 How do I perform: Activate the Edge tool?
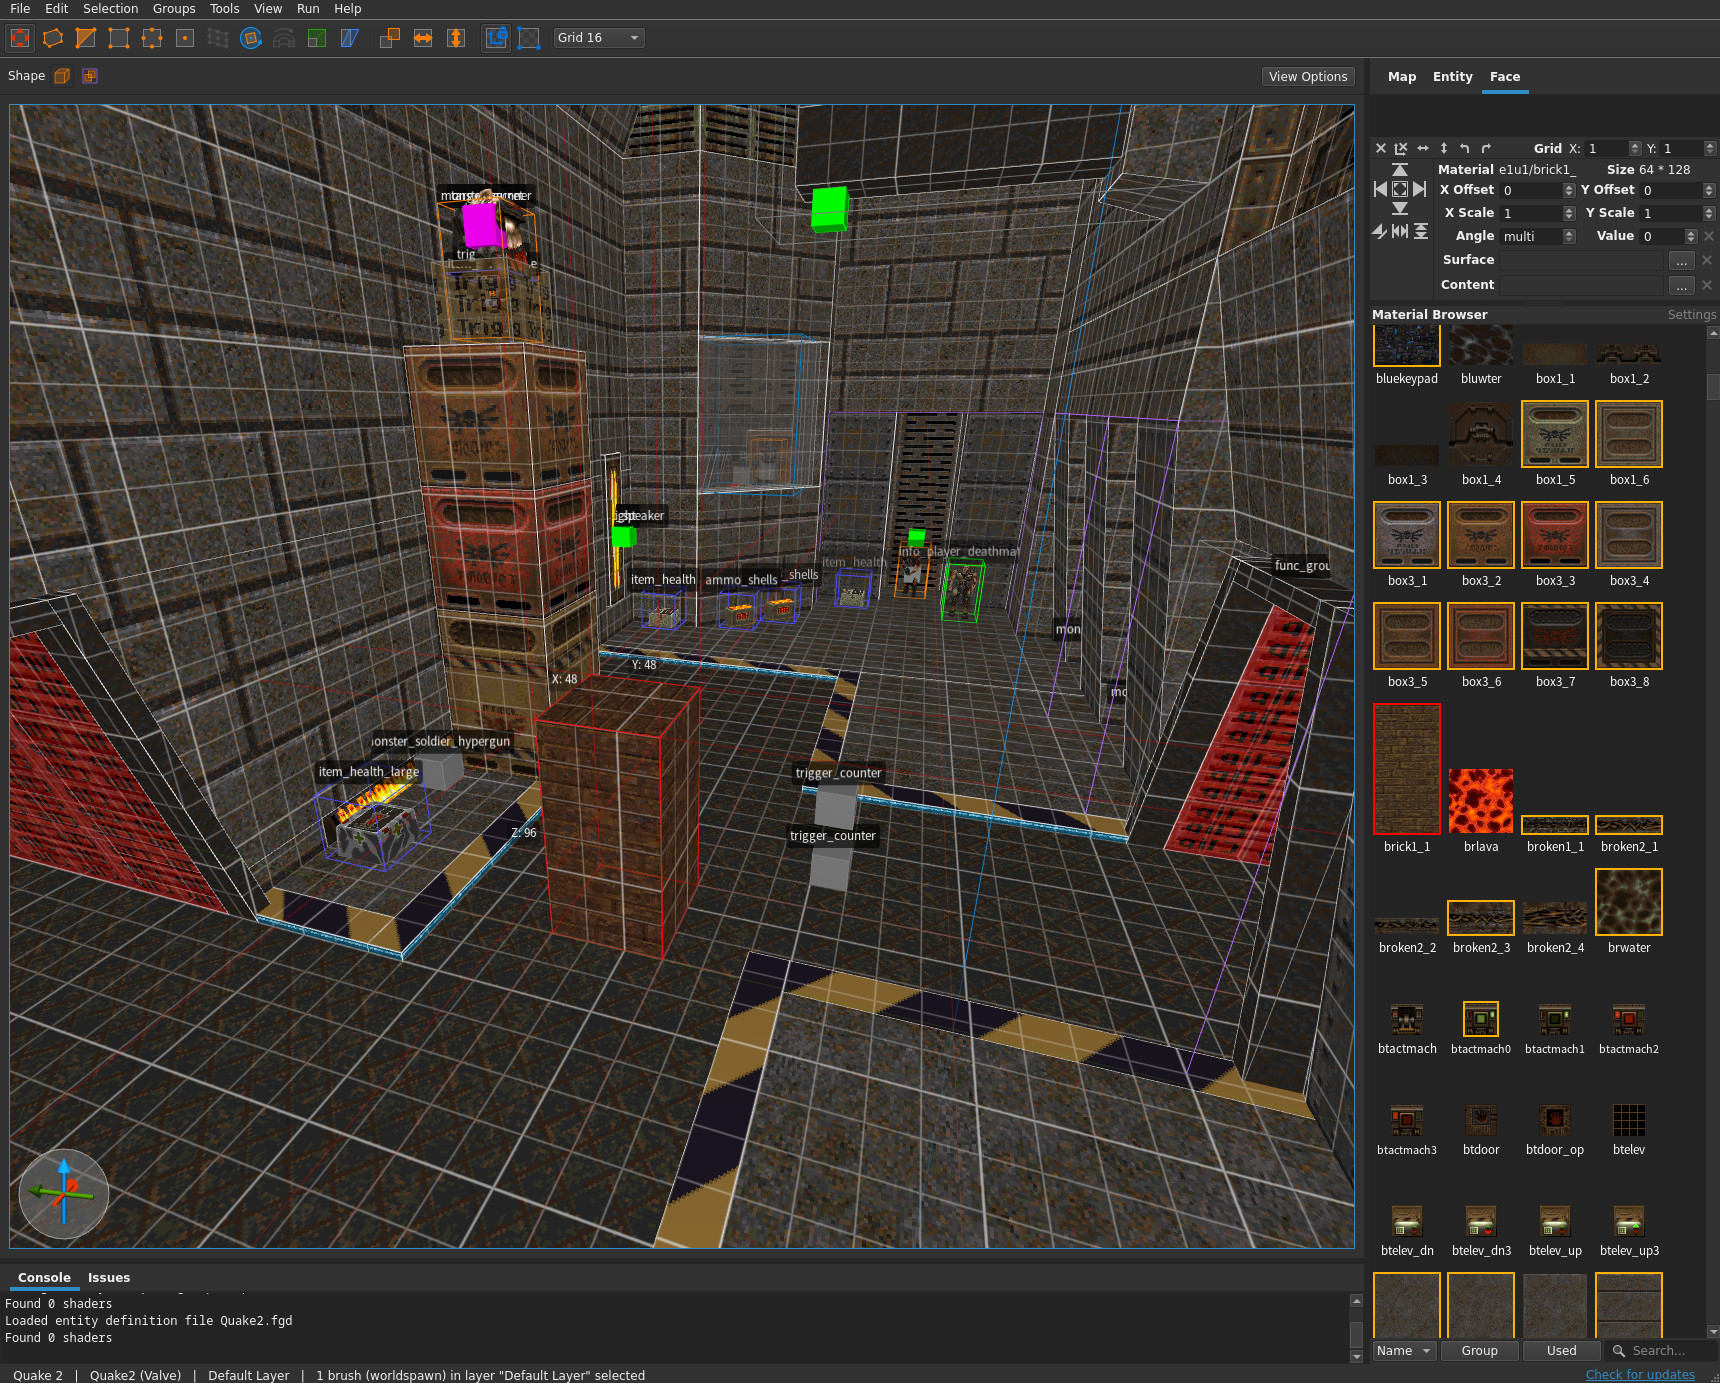tap(152, 38)
